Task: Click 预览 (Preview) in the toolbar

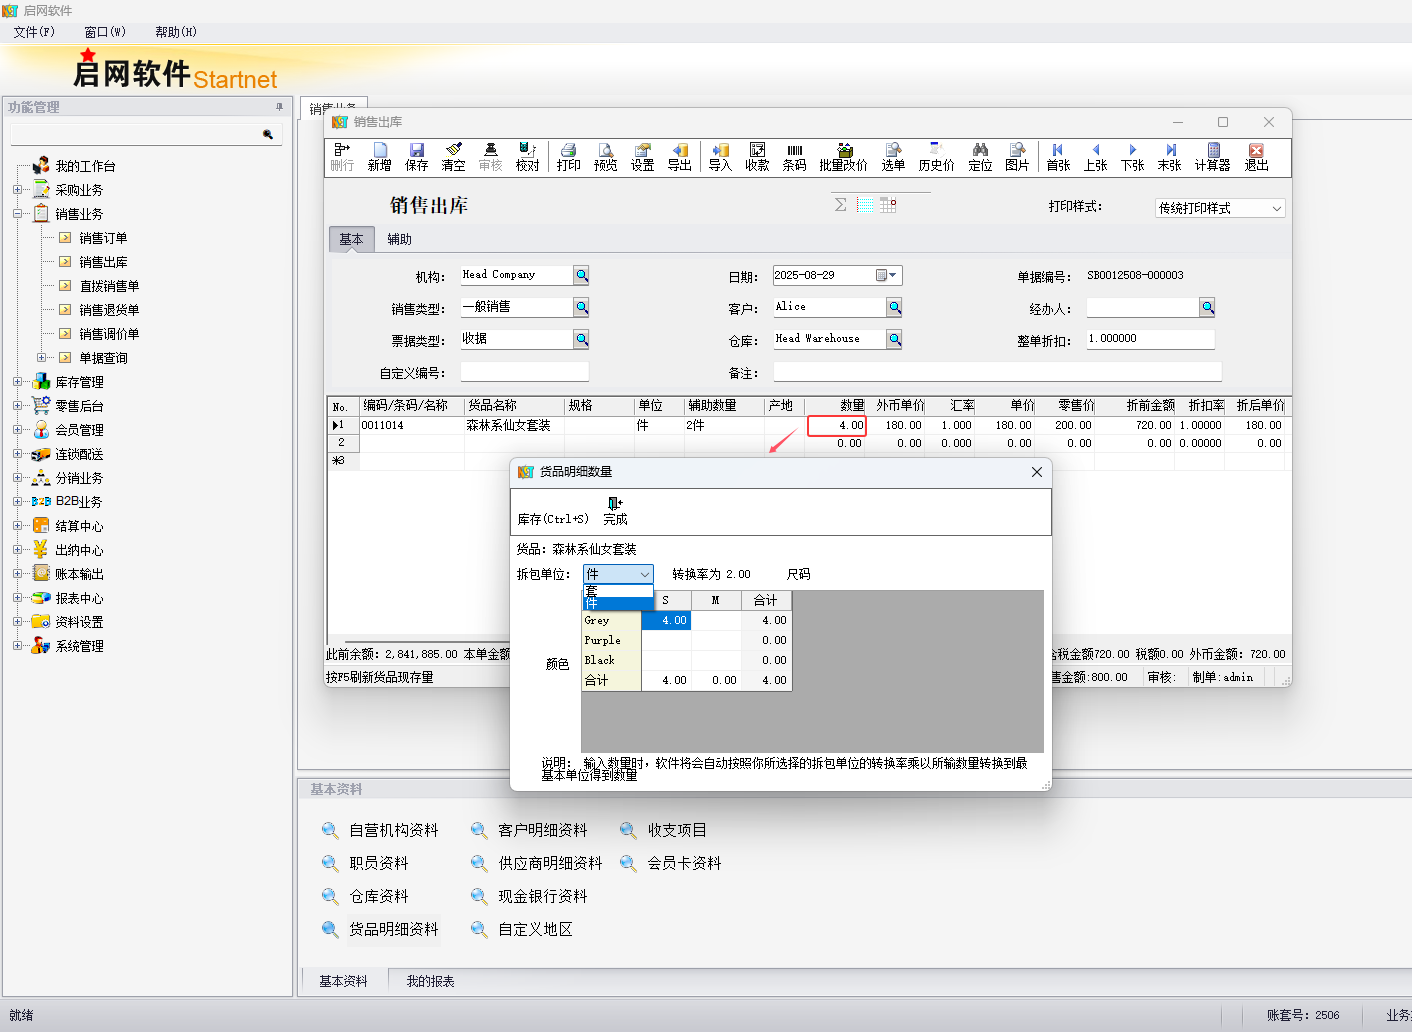Action: point(605,157)
